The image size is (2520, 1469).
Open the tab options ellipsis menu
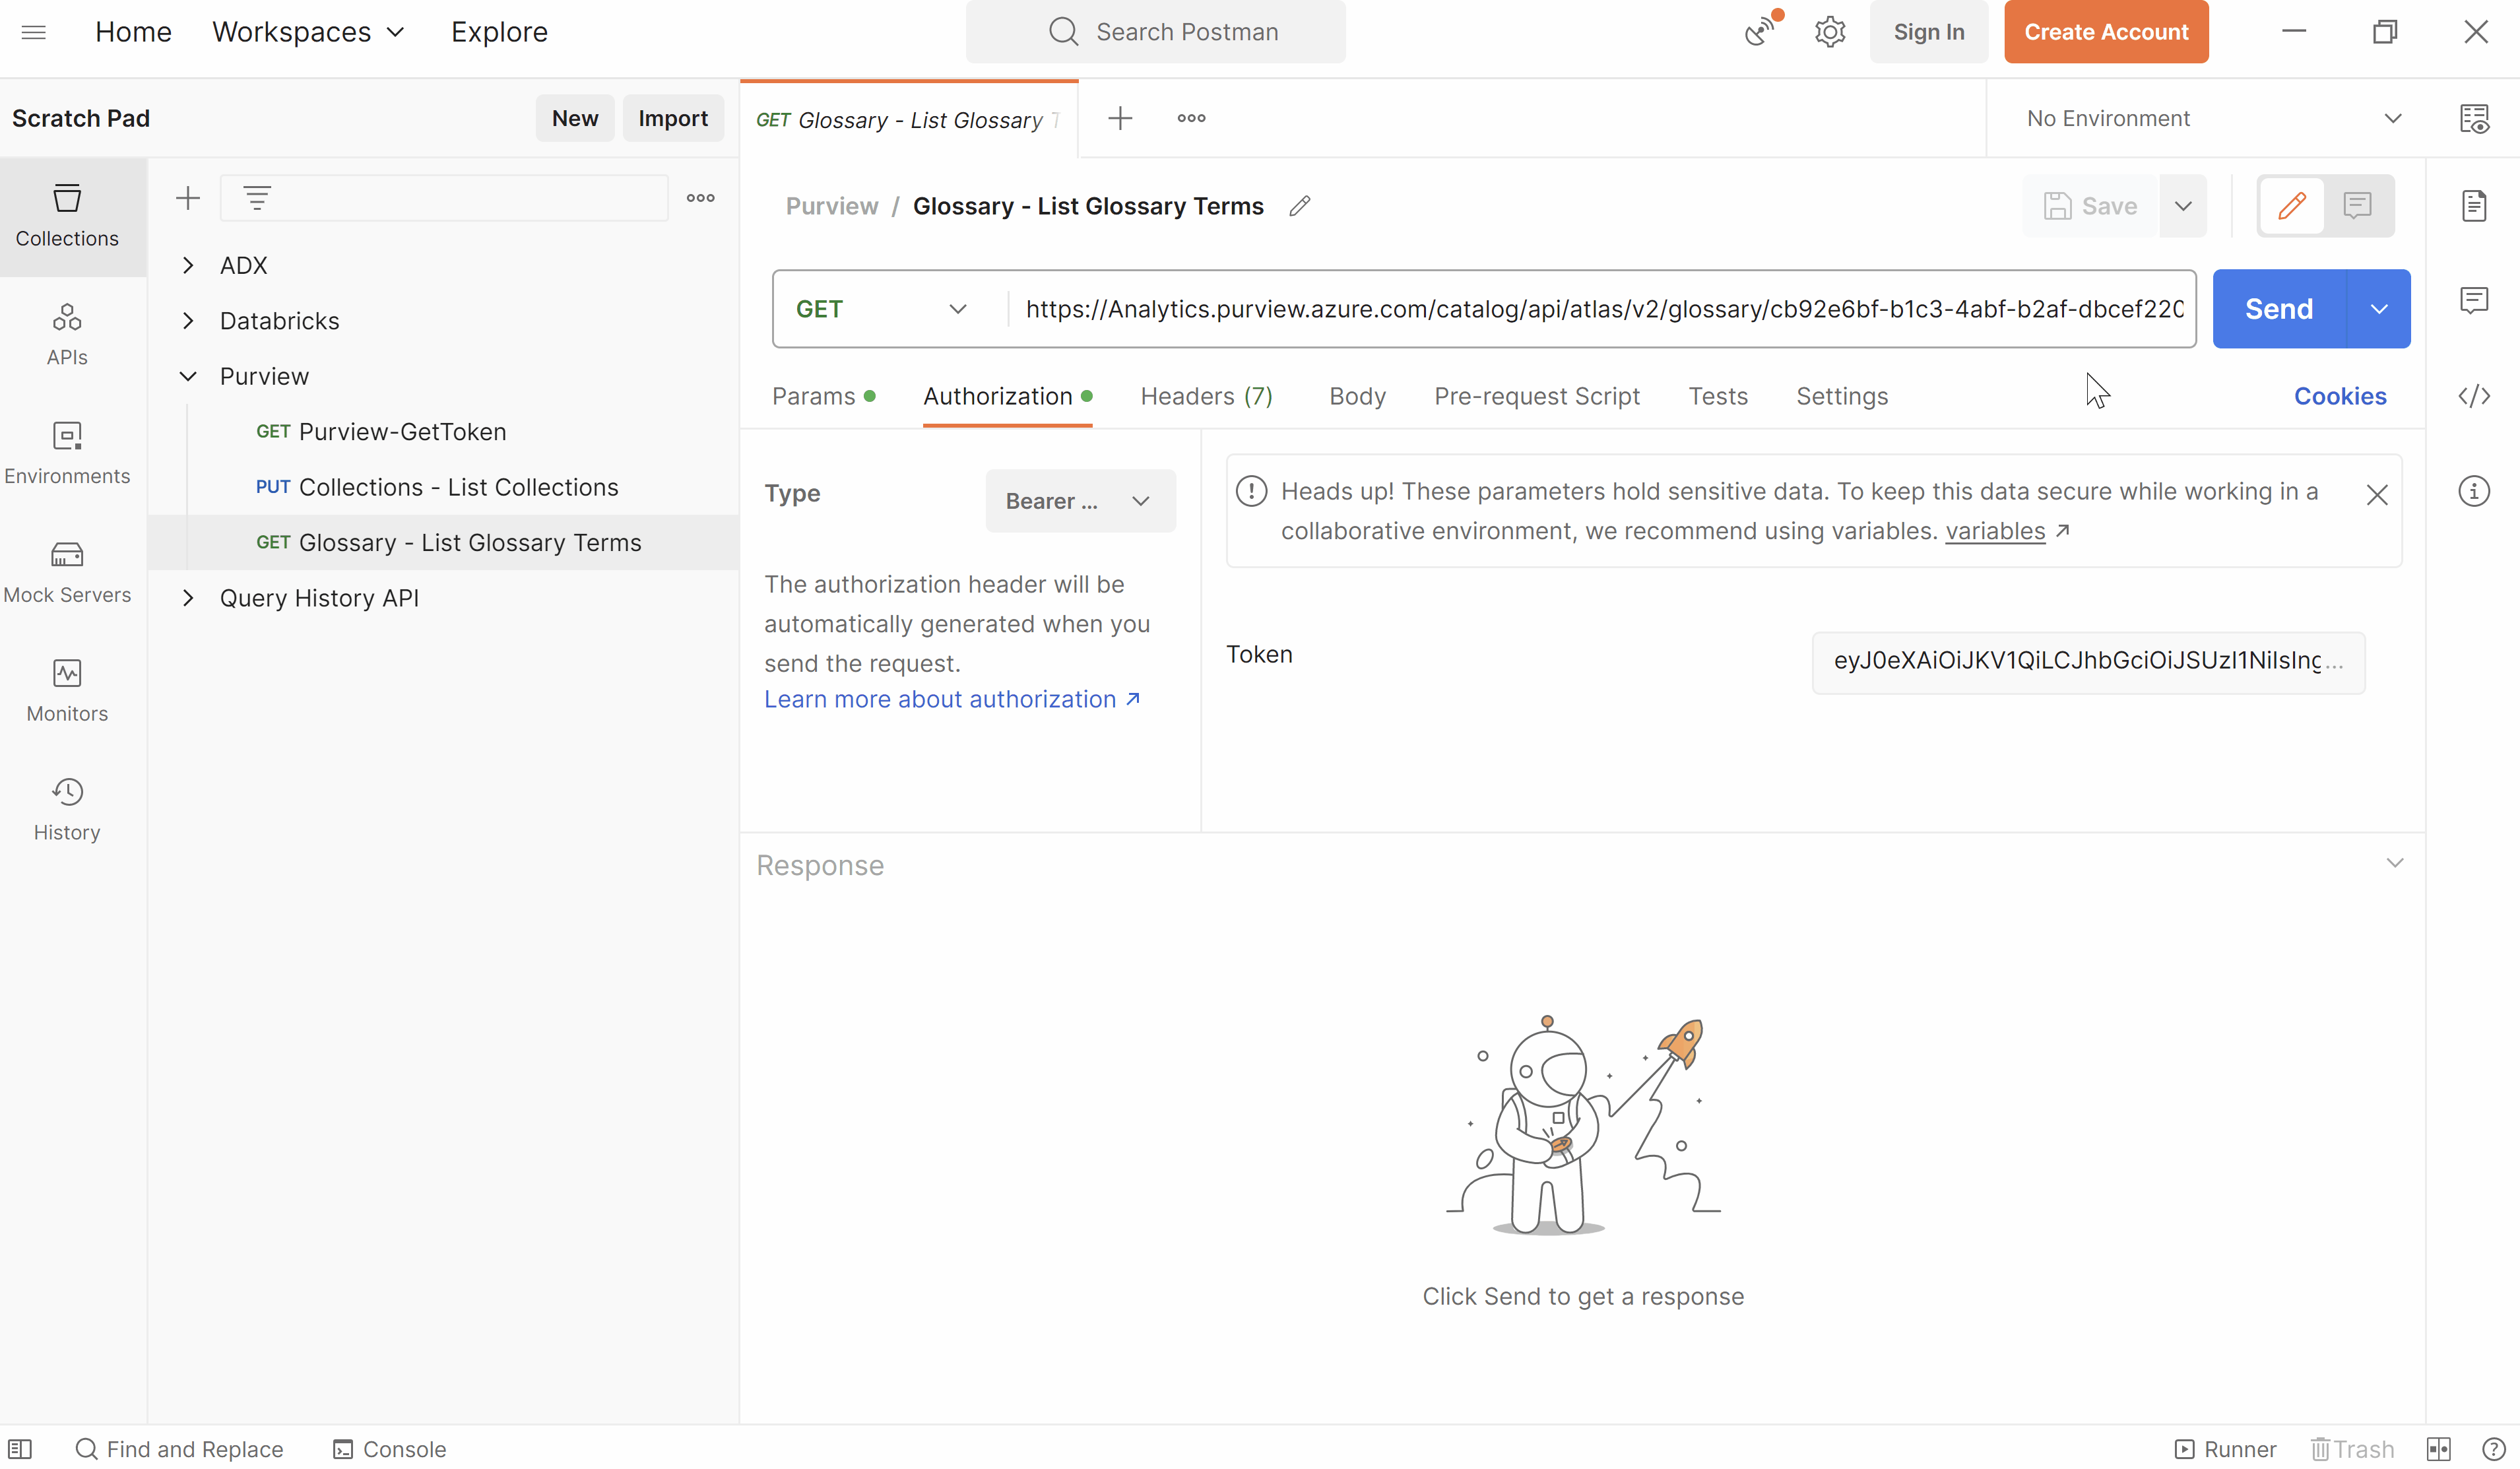1191,118
